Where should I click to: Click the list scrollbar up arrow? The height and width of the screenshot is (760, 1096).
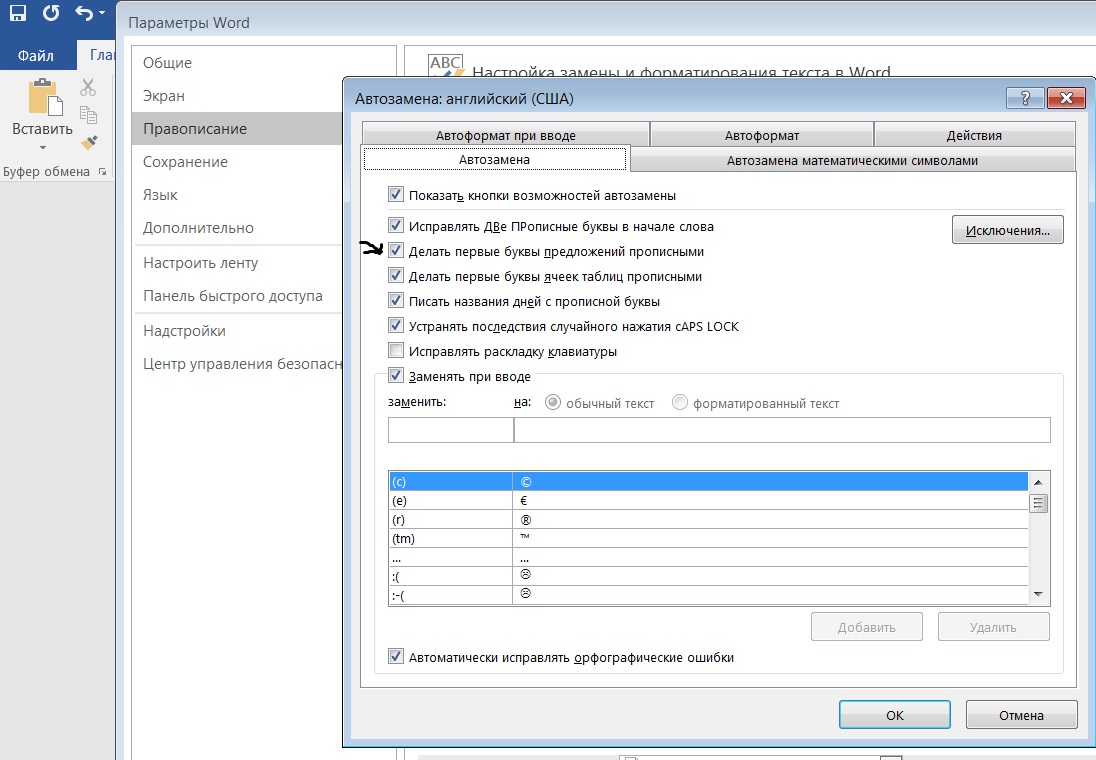pyautogui.click(x=1038, y=482)
